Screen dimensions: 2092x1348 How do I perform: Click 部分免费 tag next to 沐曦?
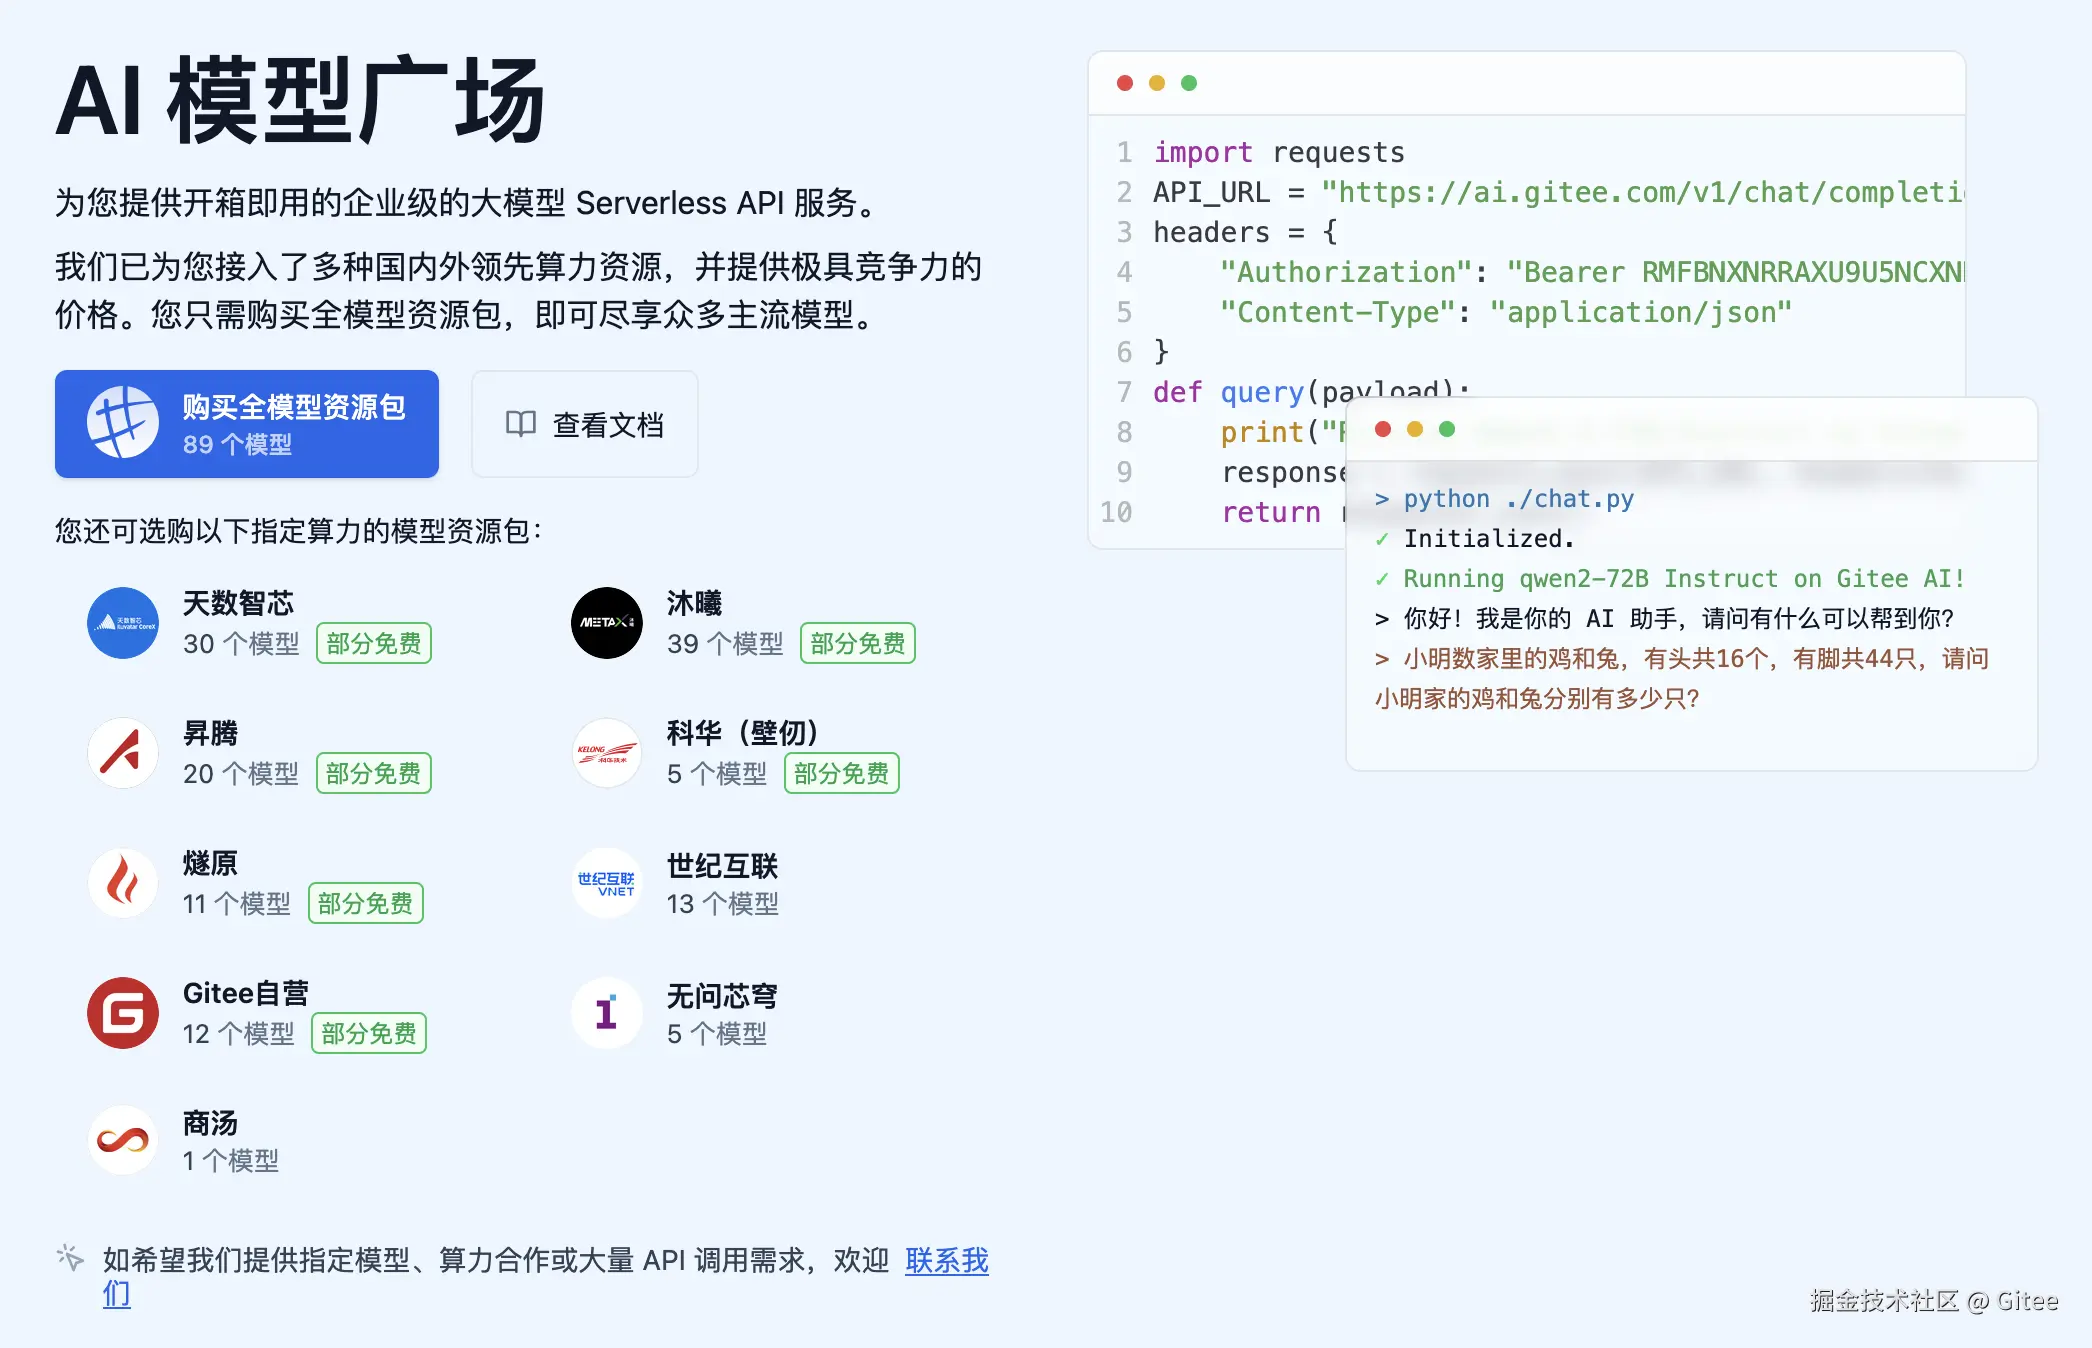pyautogui.click(x=857, y=643)
